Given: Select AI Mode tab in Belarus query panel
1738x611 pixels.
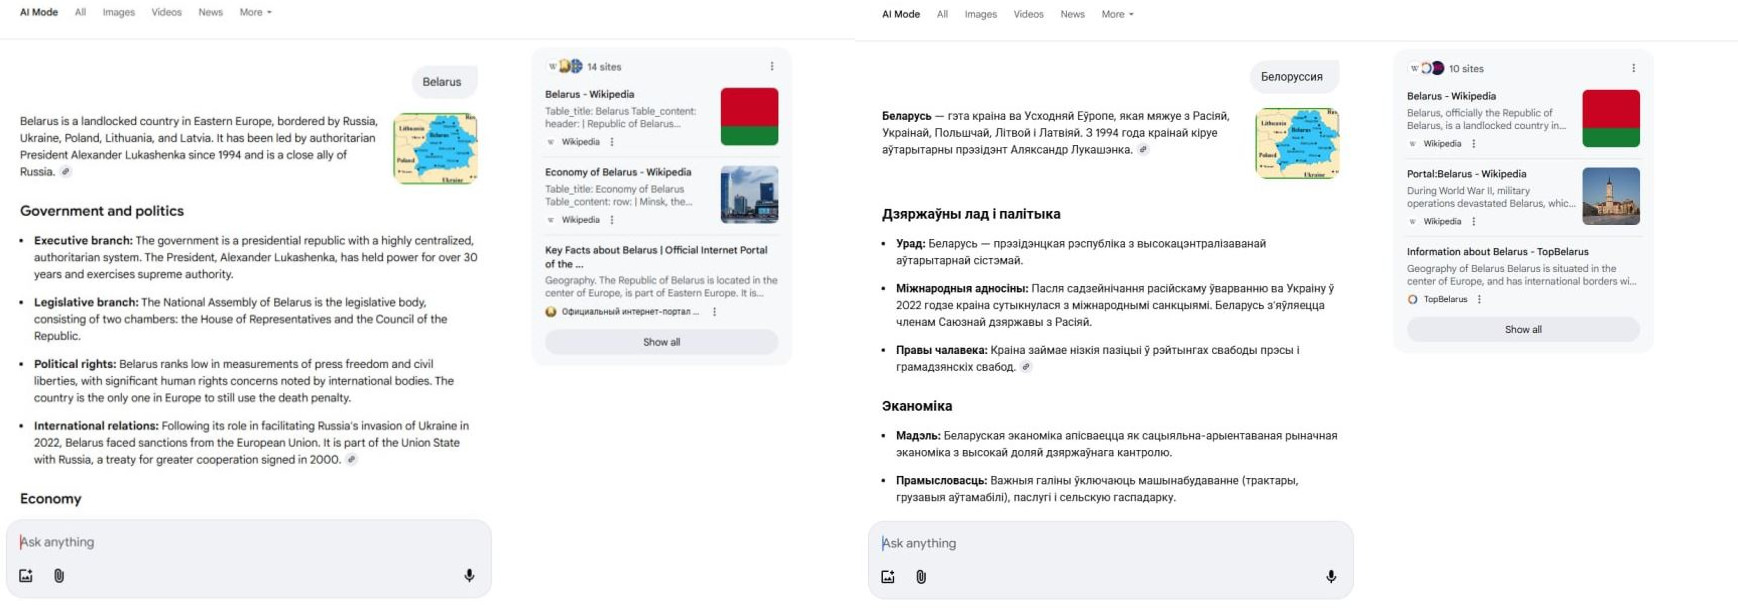Looking at the screenshot, I should [x=39, y=12].
